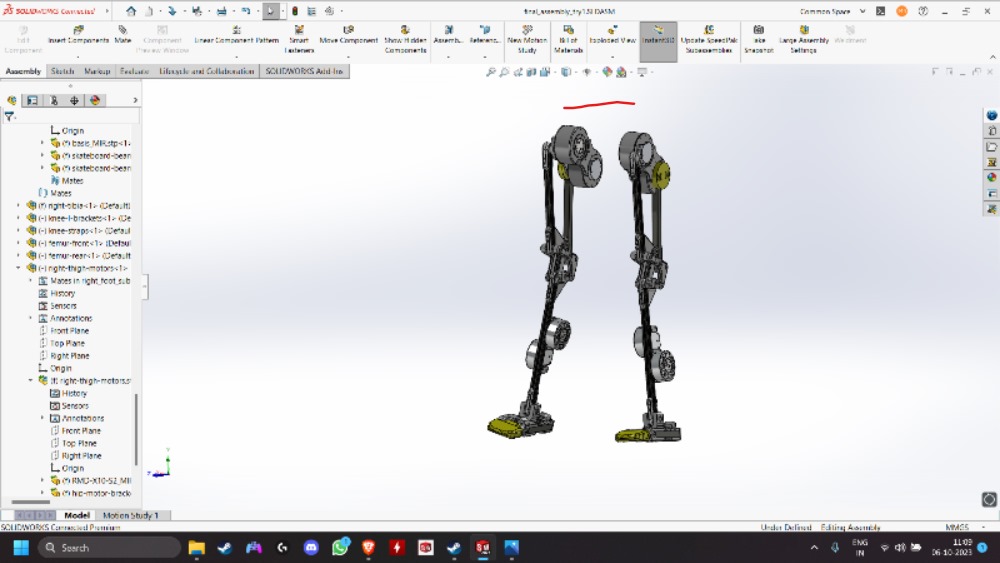This screenshot has width=1000, height=563.
Task: Open Large Assembly Settings
Action: pos(803,35)
